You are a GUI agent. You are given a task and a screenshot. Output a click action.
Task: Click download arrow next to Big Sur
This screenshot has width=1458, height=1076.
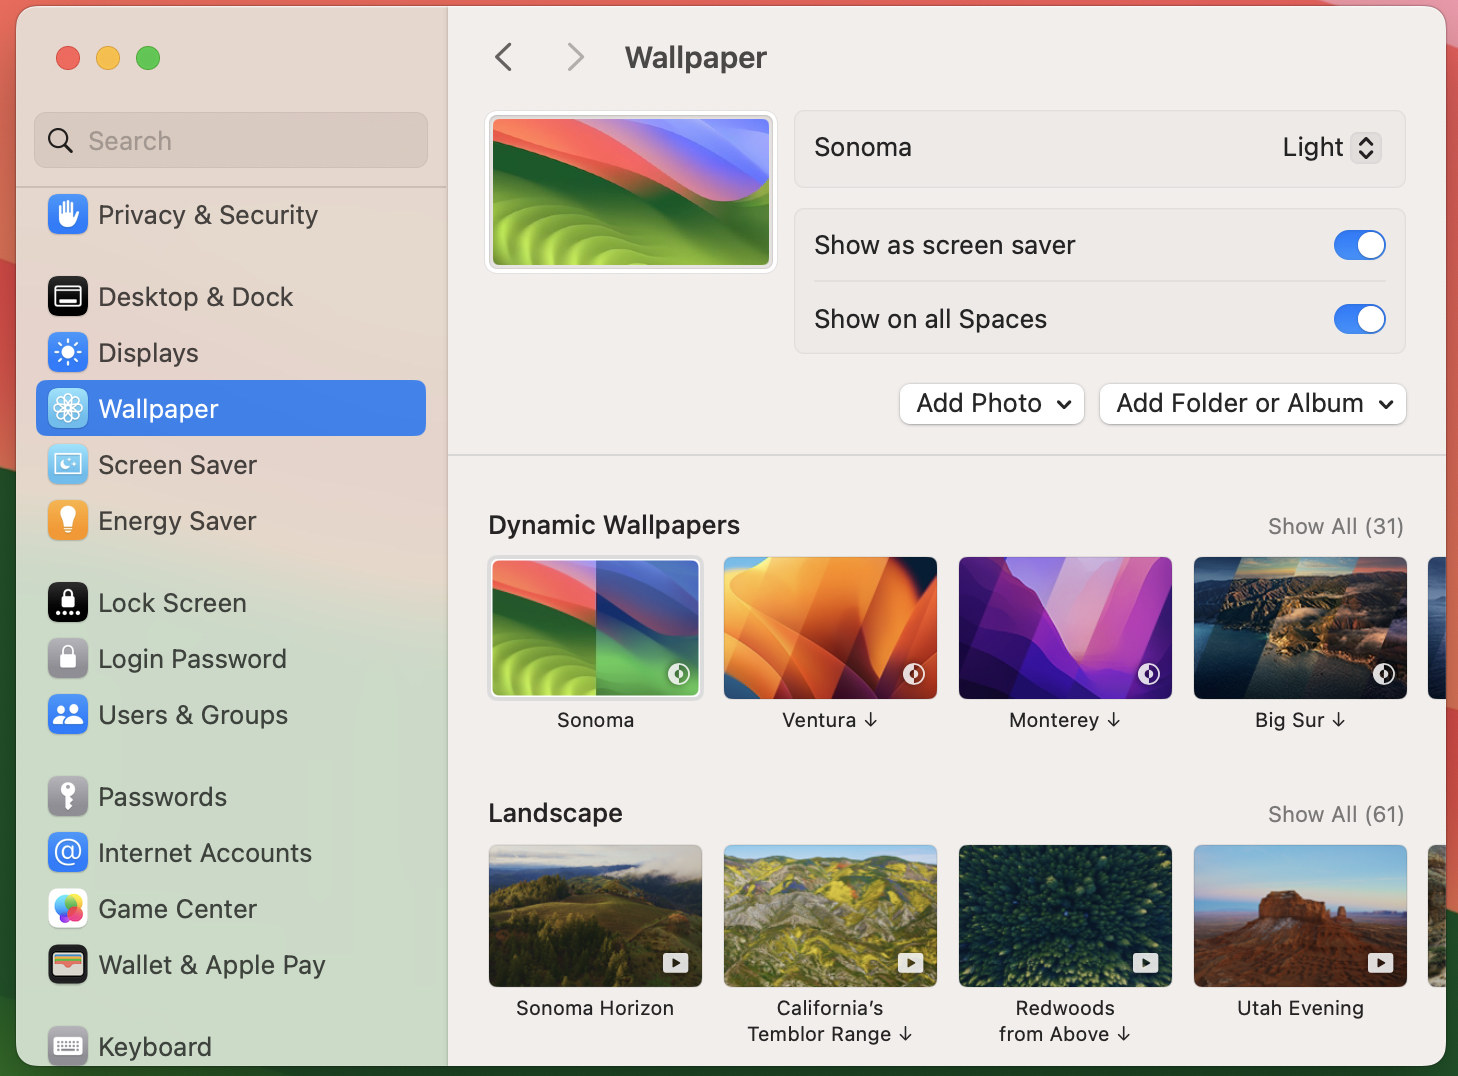(x=1339, y=720)
